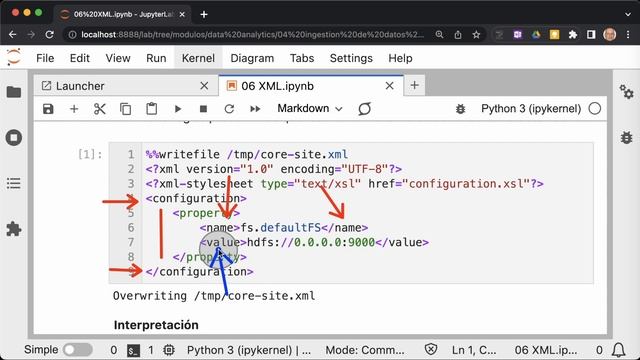The height and width of the screenshot is (360, 640).
Task: Paste cells from clipboard icon
Action: click(x=151, y=109)
